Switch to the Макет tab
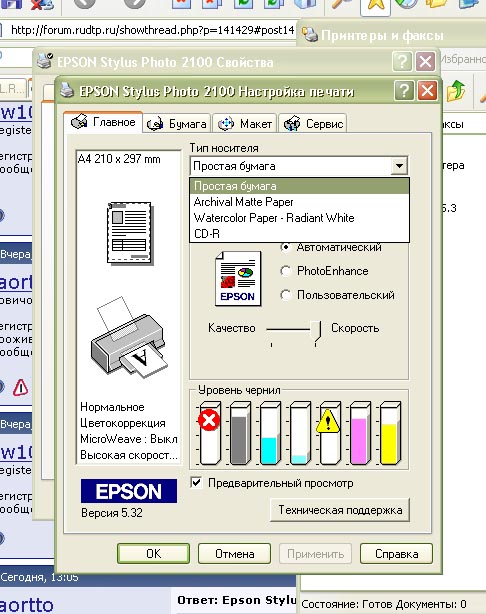The image size is (486, 614). 245,124
